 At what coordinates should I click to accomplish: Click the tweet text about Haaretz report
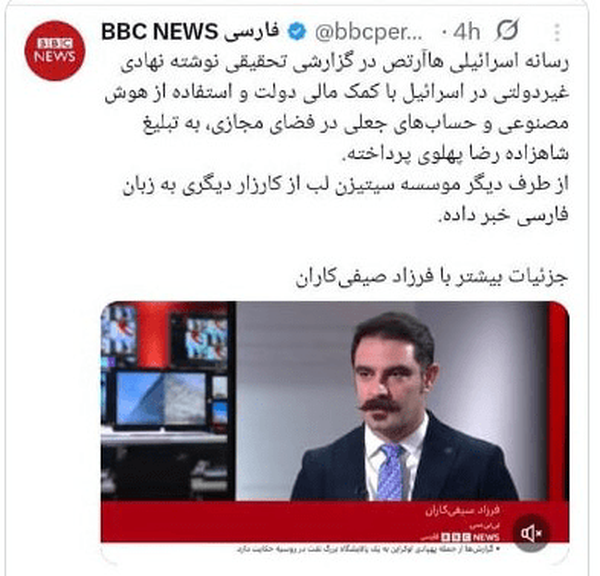(x=337, y=139)
